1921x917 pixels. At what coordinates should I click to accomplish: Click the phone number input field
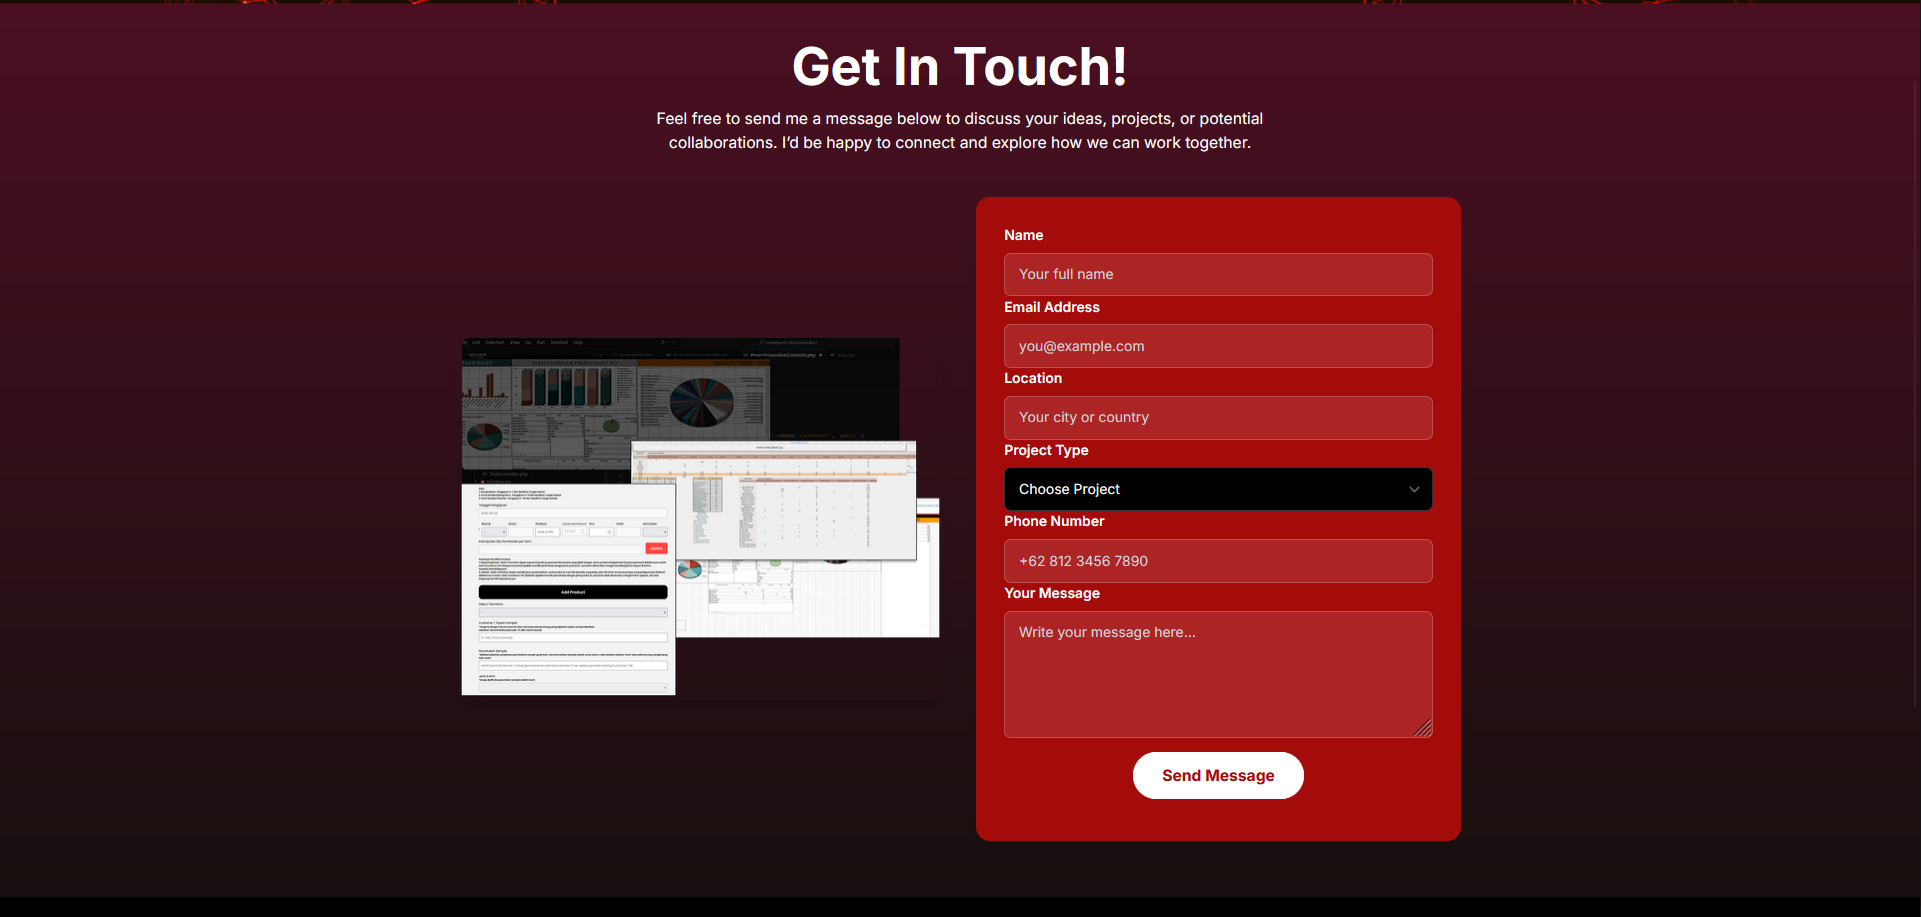pos(1217,561)
